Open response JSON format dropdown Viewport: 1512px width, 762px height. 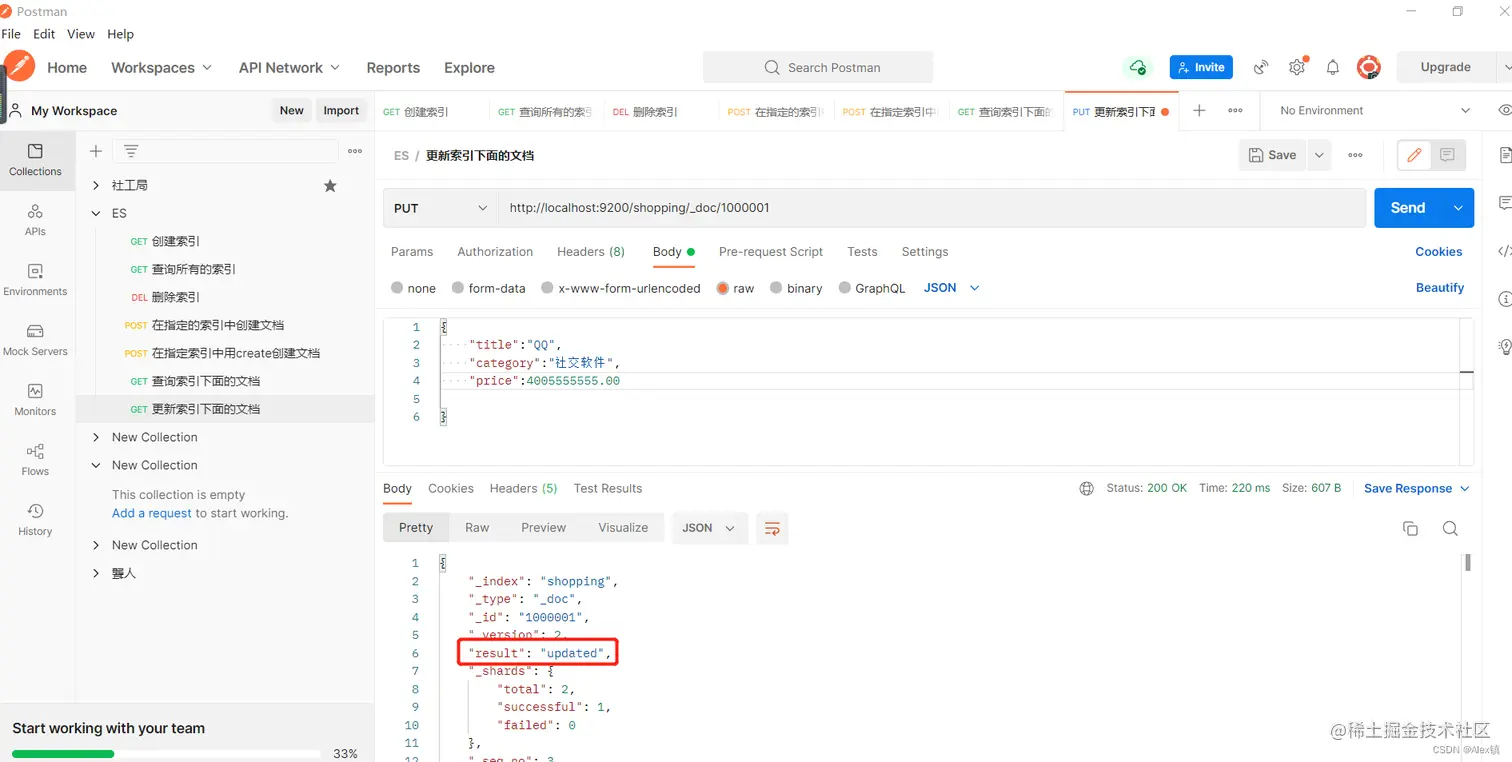pos(709,528)
